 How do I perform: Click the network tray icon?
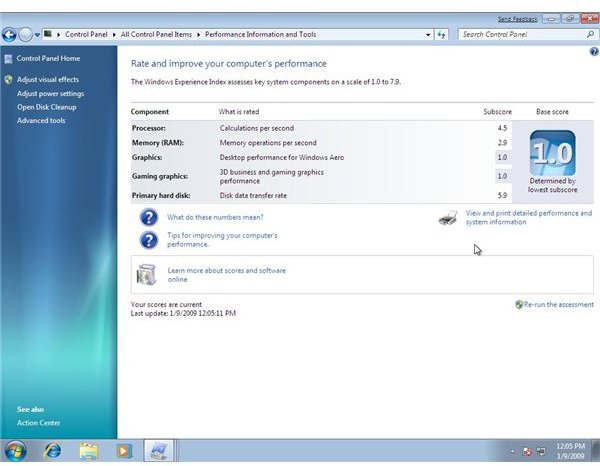[541, 451]
